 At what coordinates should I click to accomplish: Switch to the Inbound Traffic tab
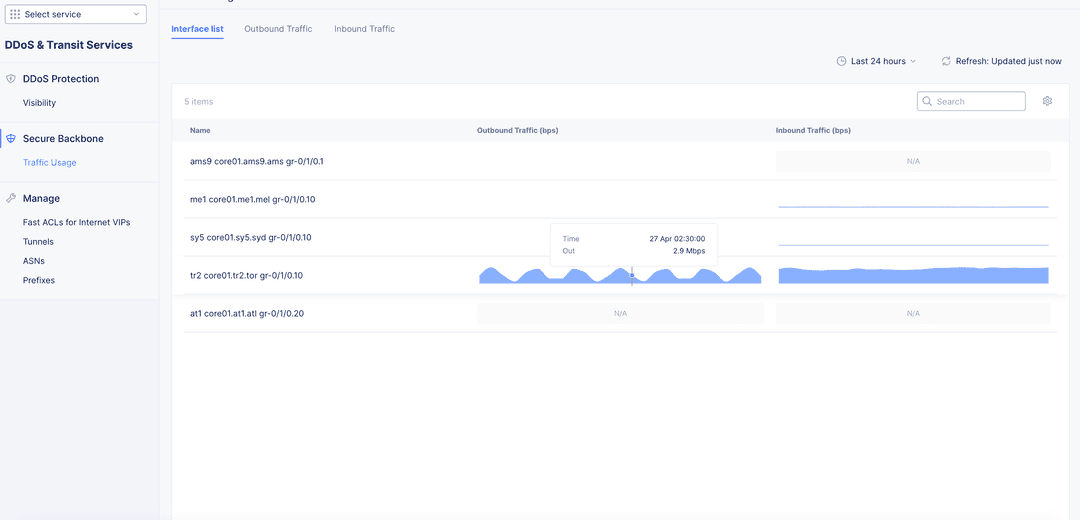click(364, 29)
